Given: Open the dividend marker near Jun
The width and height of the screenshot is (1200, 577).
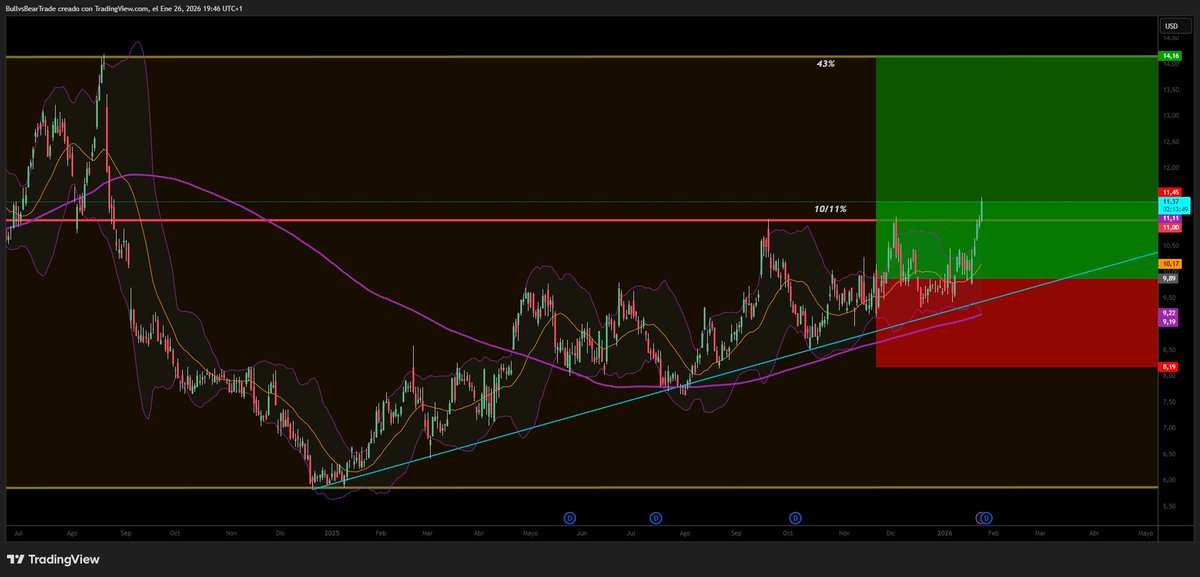Looking at the screenshot, I should coord(569,517).
